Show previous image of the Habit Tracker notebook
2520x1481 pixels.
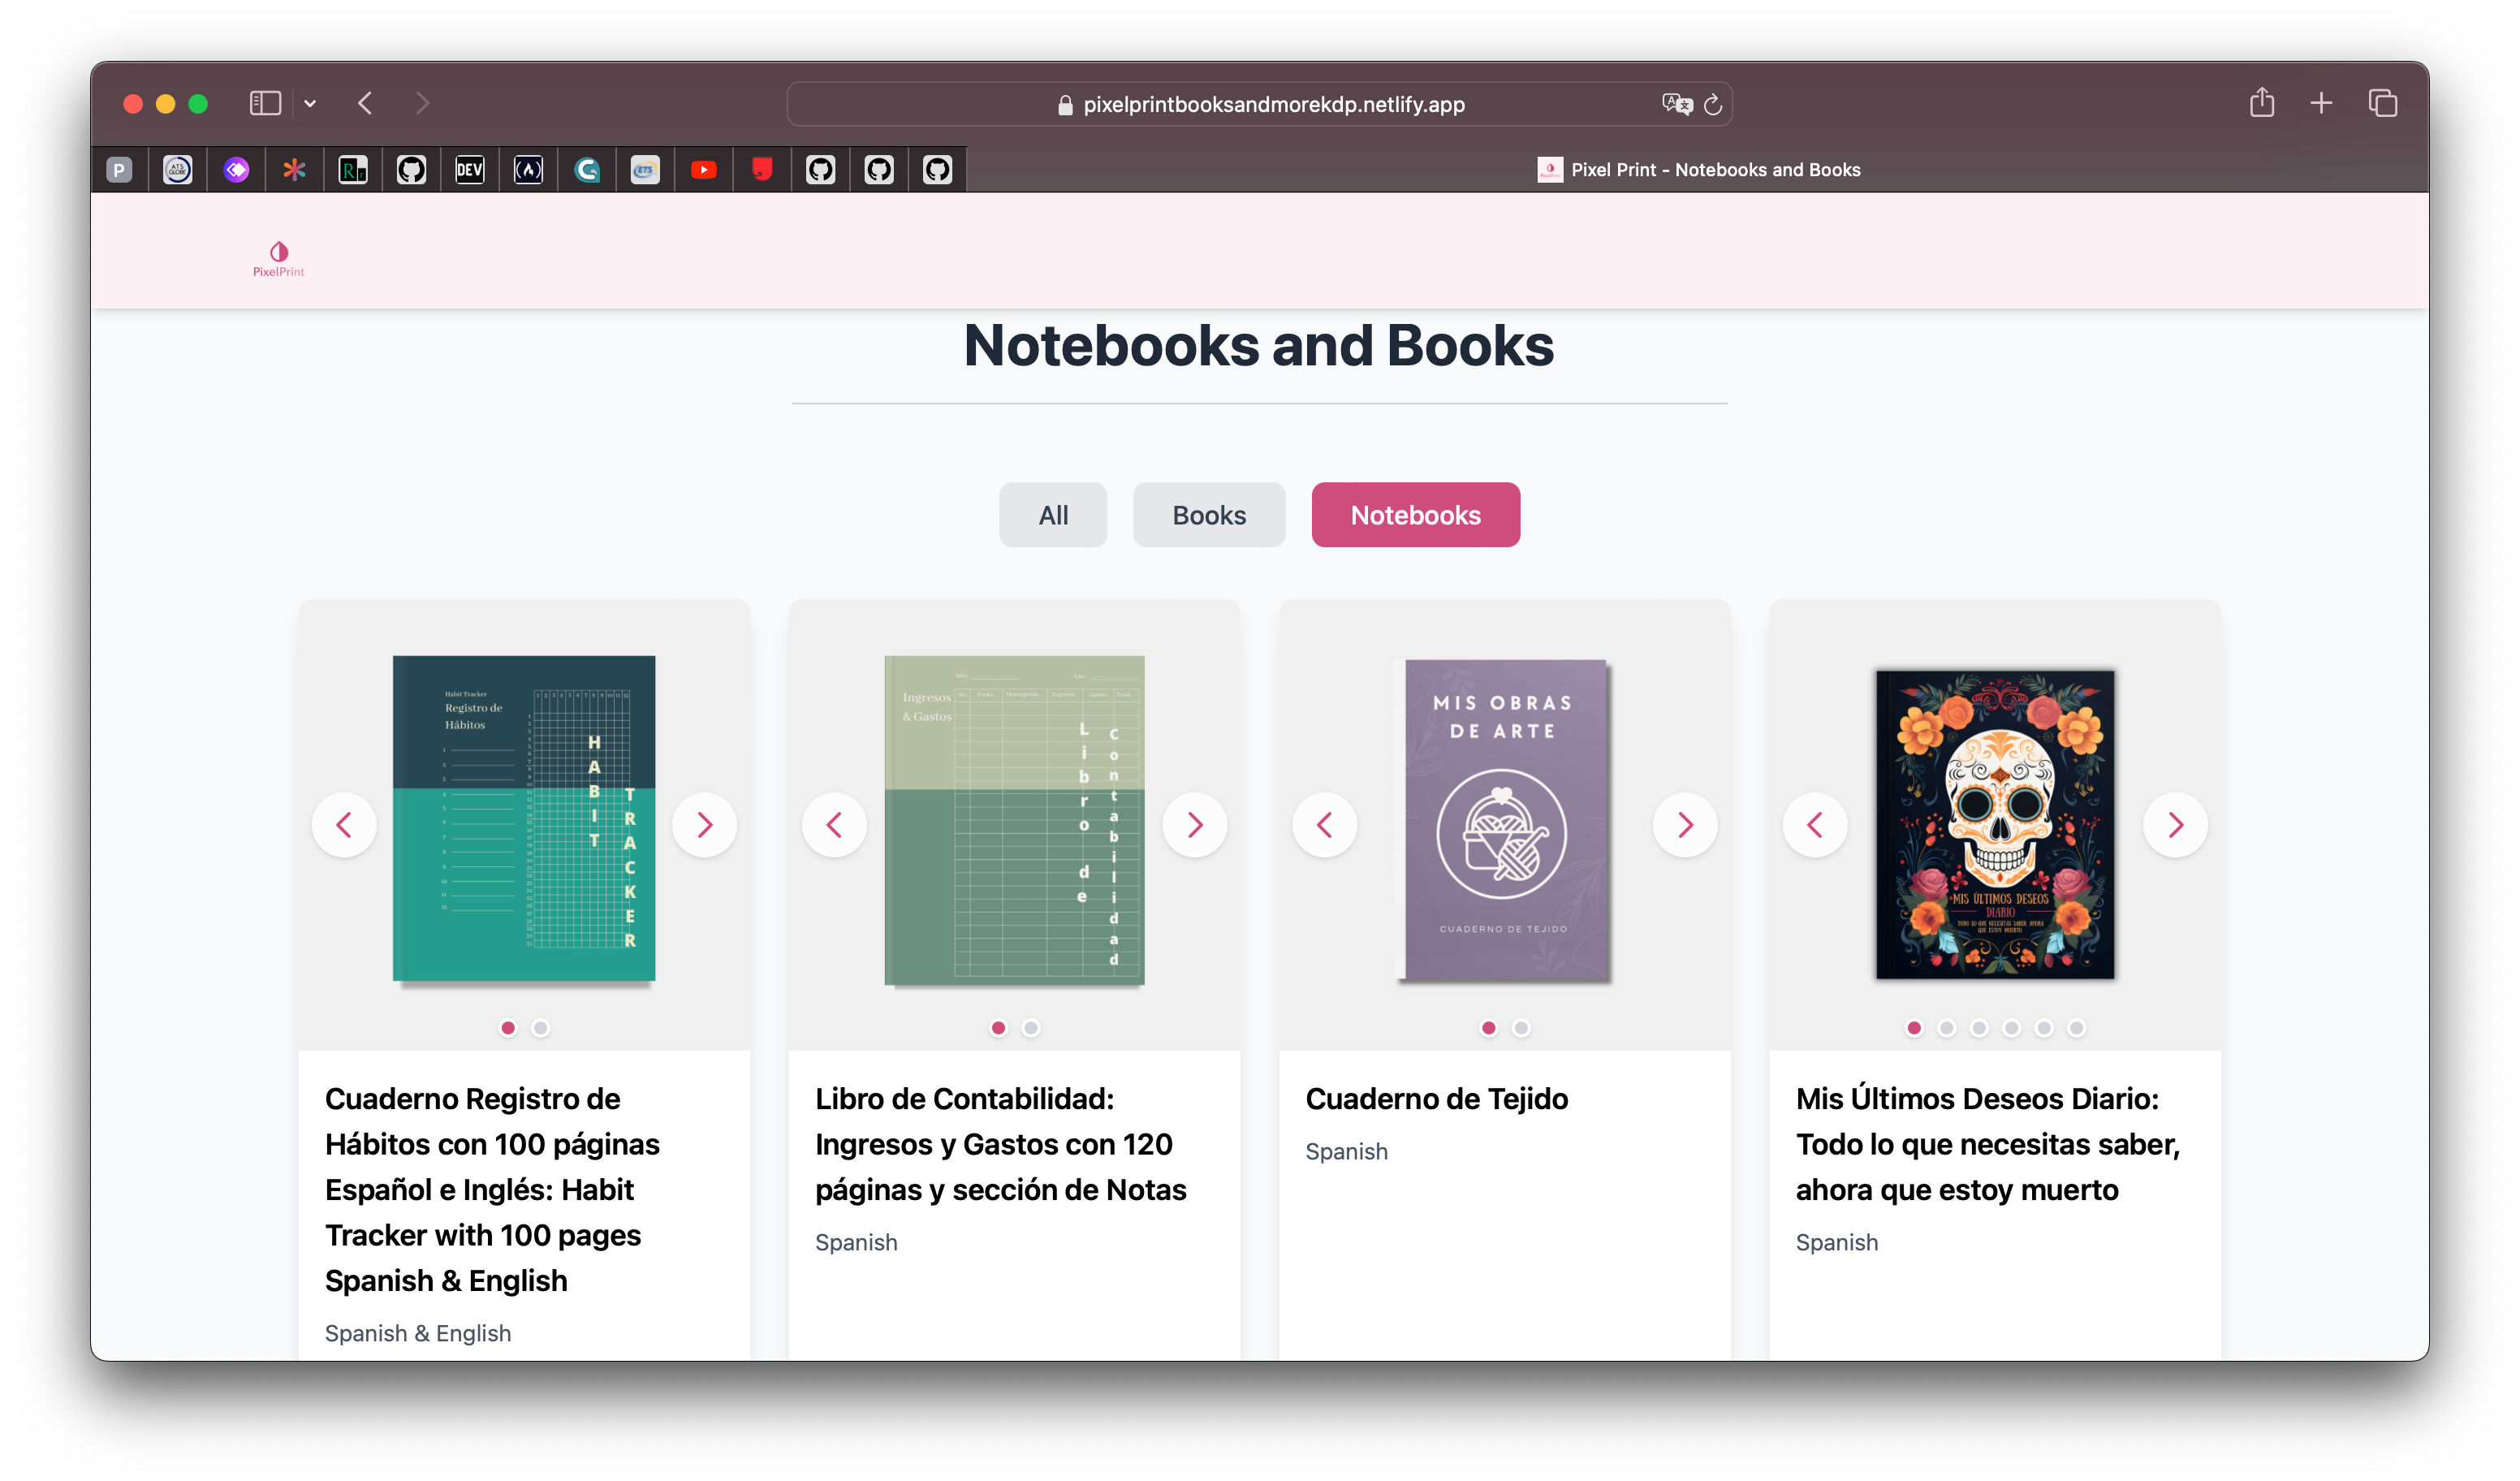(x=344, y=825)
